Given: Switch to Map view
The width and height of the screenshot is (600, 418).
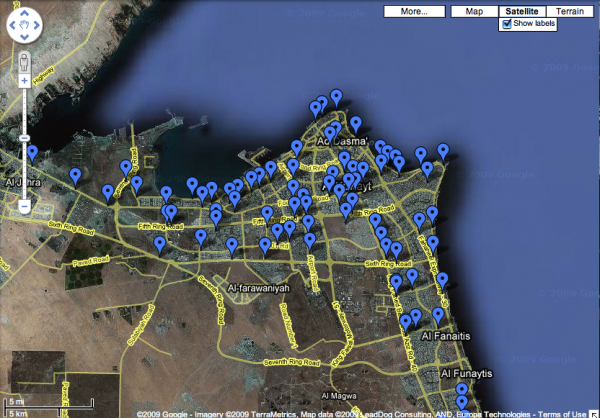Looking at the screenshot, I should tap(474, 11).
